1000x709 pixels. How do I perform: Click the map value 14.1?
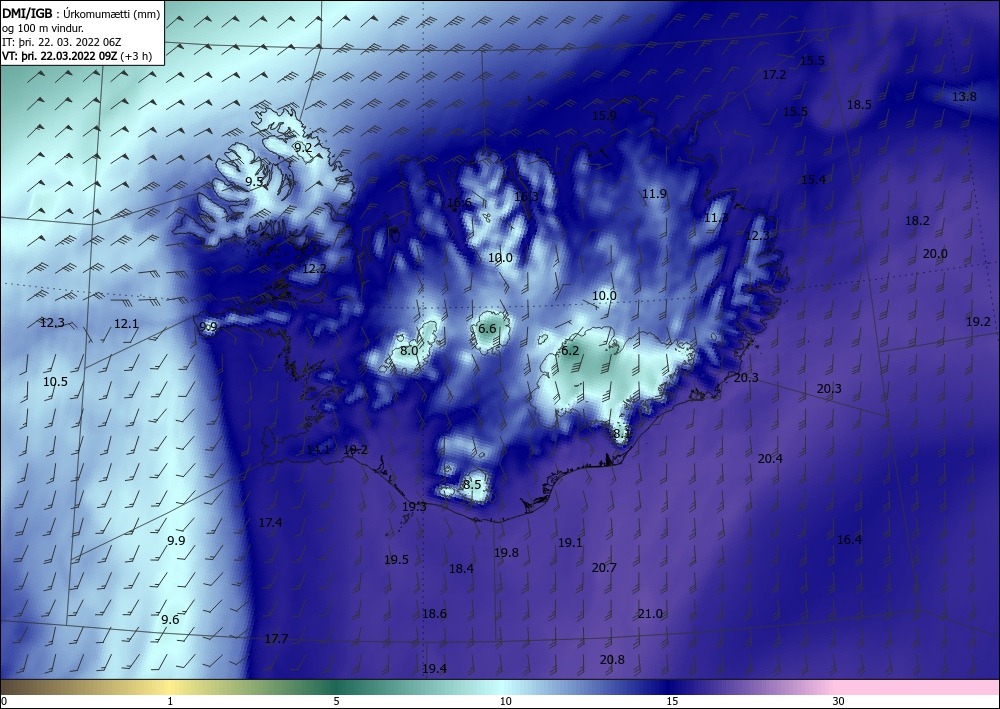point(318,450)
